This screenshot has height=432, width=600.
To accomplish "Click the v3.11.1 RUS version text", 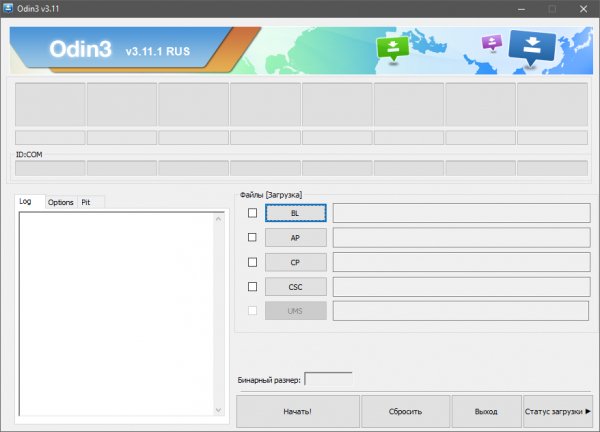I will pos(158,51).
